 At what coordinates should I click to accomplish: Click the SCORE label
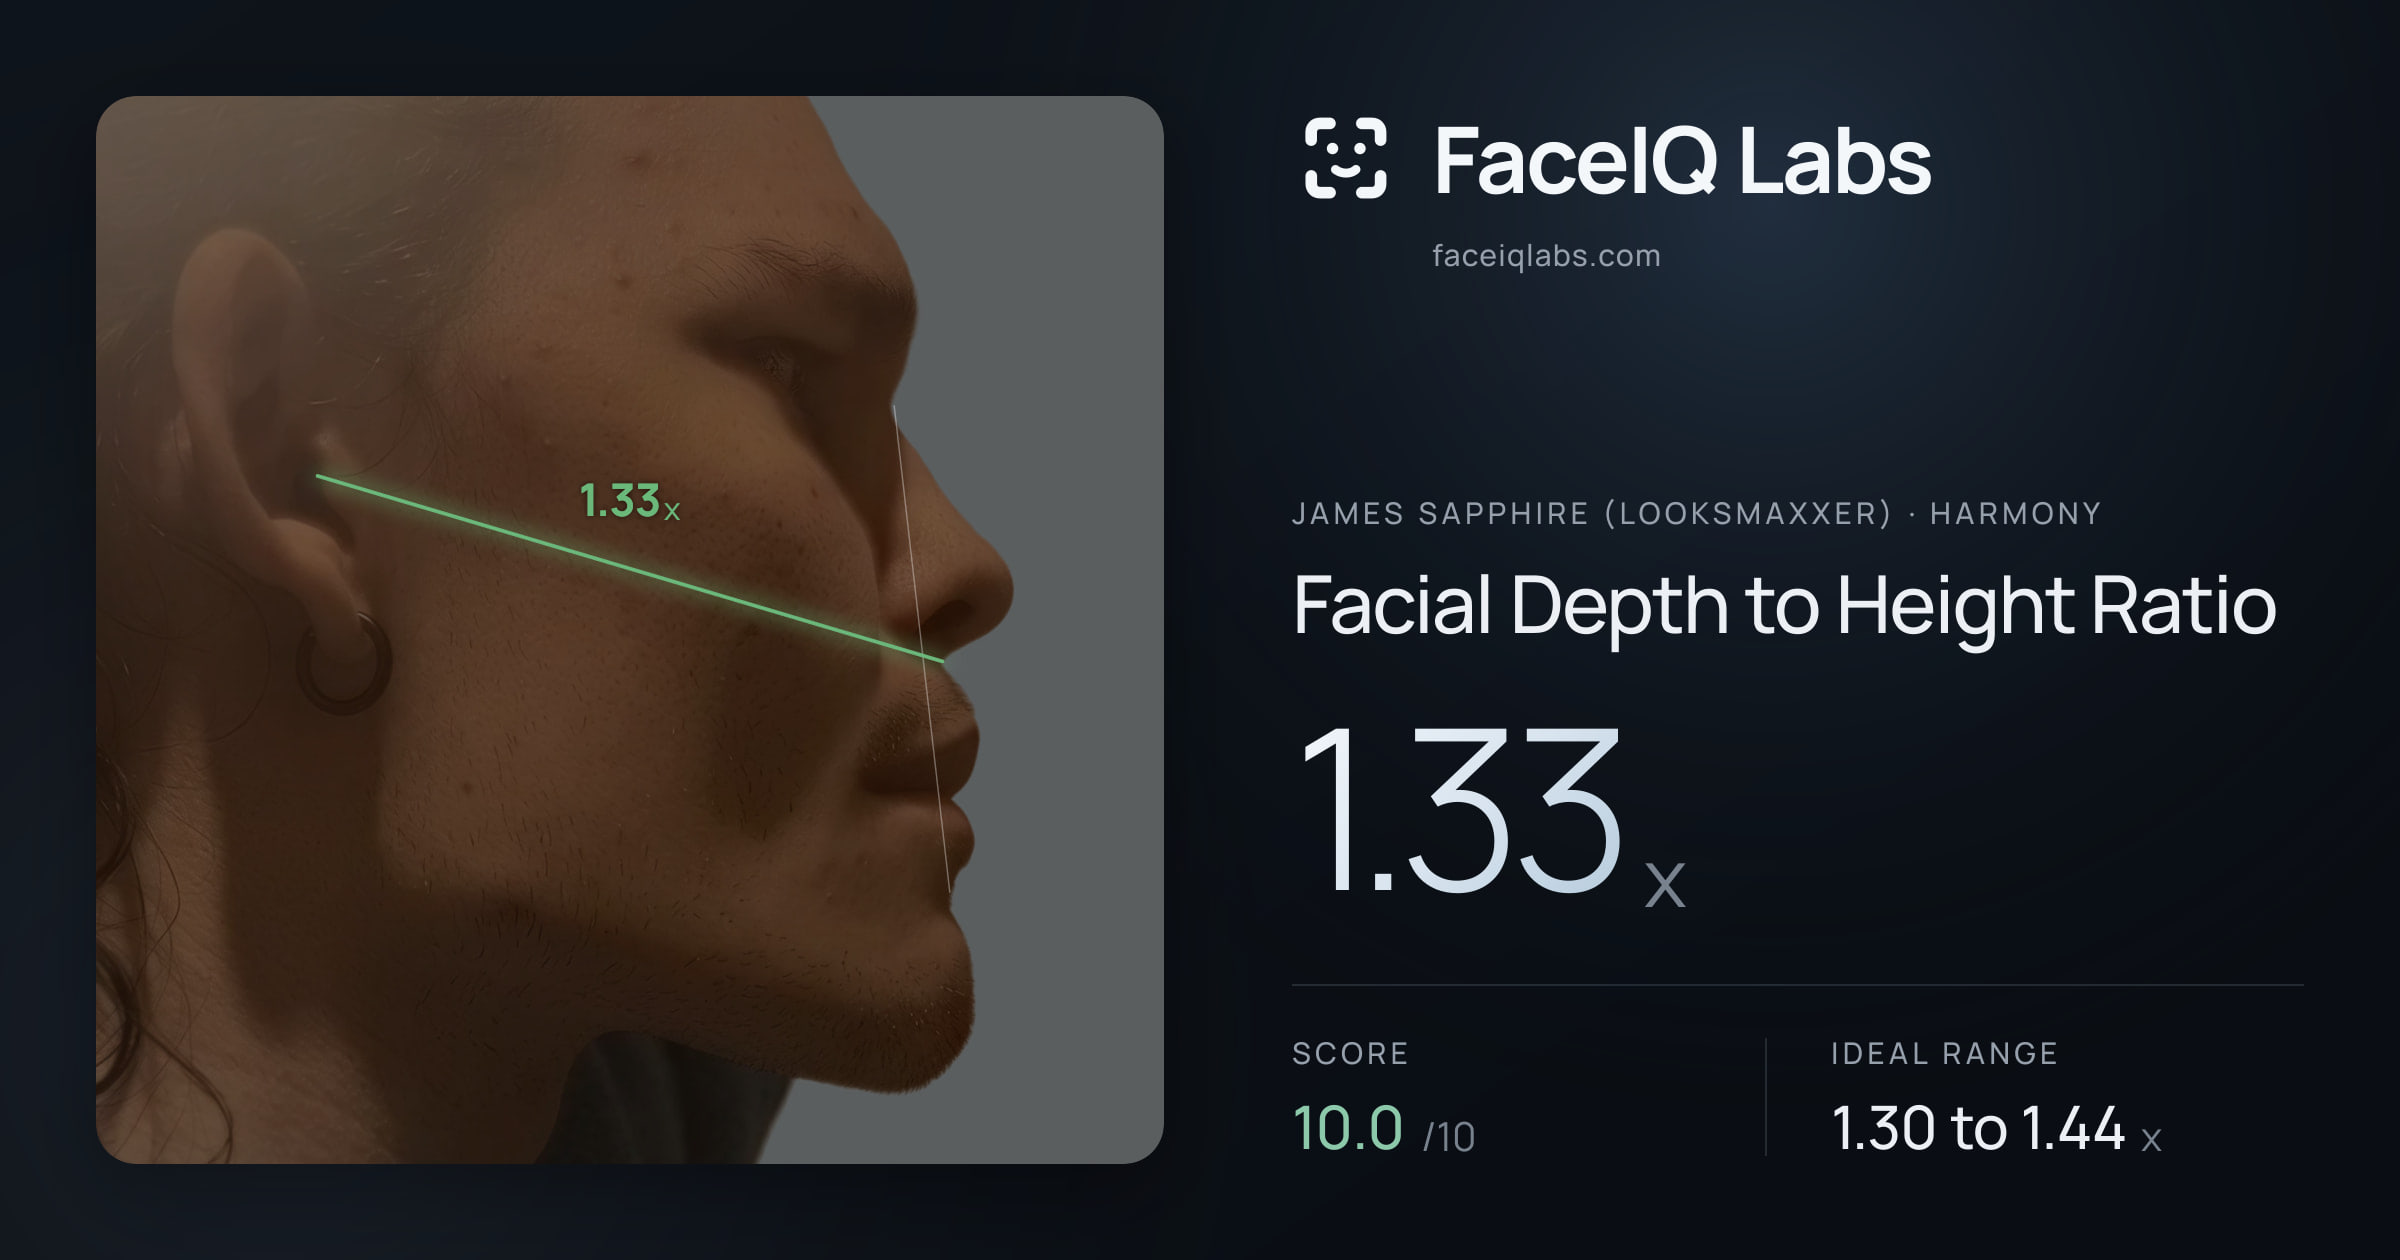point(1350,1053)
